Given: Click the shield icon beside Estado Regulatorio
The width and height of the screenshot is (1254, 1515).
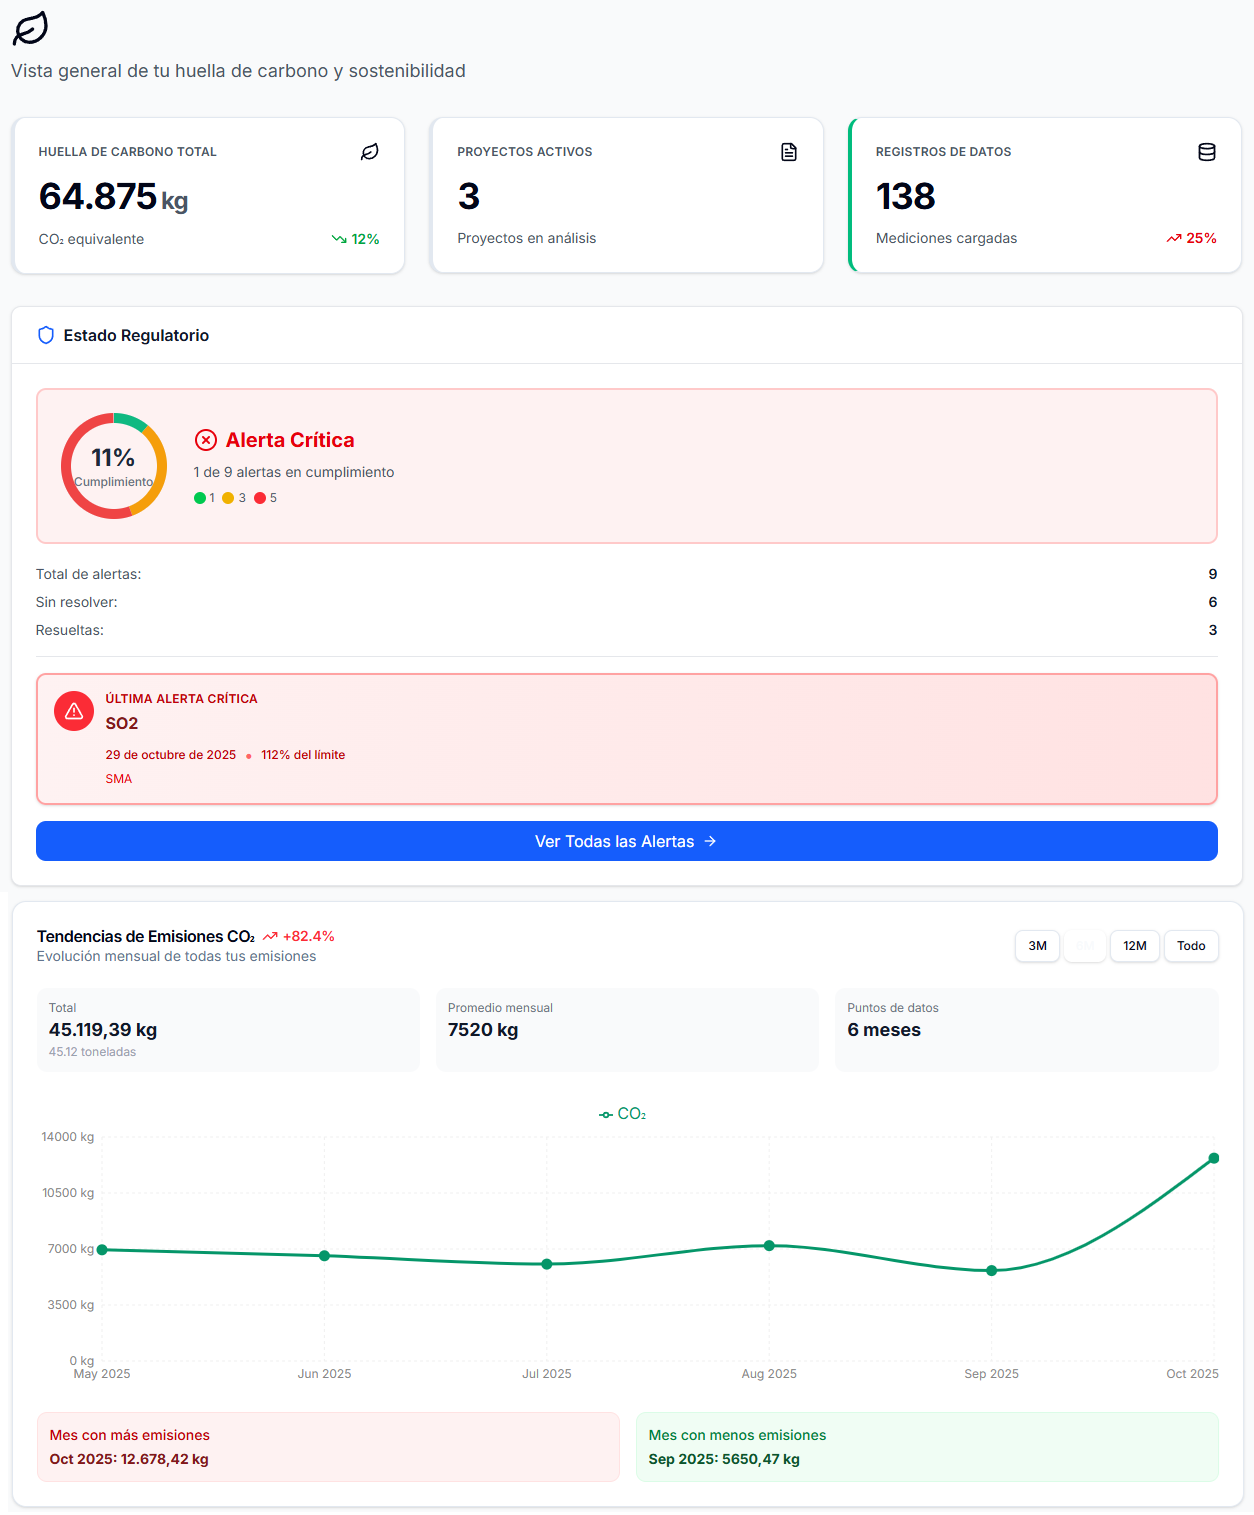Looking at the screenshot, I should point(46,335).
